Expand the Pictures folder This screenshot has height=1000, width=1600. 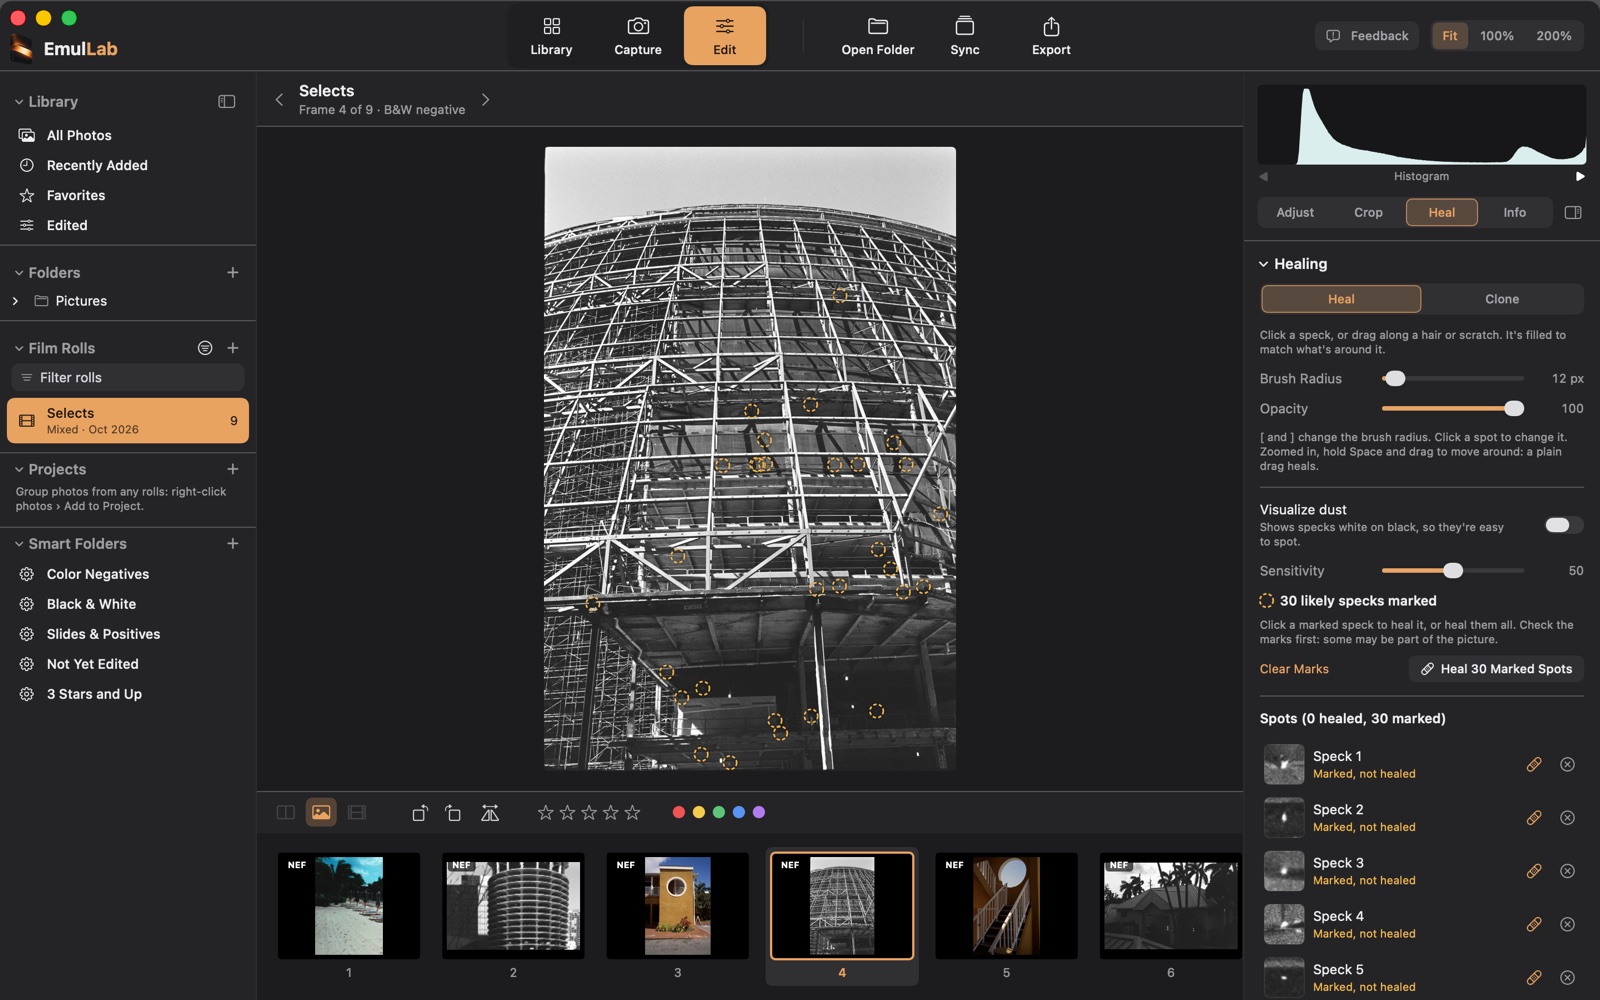pos(15,301)
